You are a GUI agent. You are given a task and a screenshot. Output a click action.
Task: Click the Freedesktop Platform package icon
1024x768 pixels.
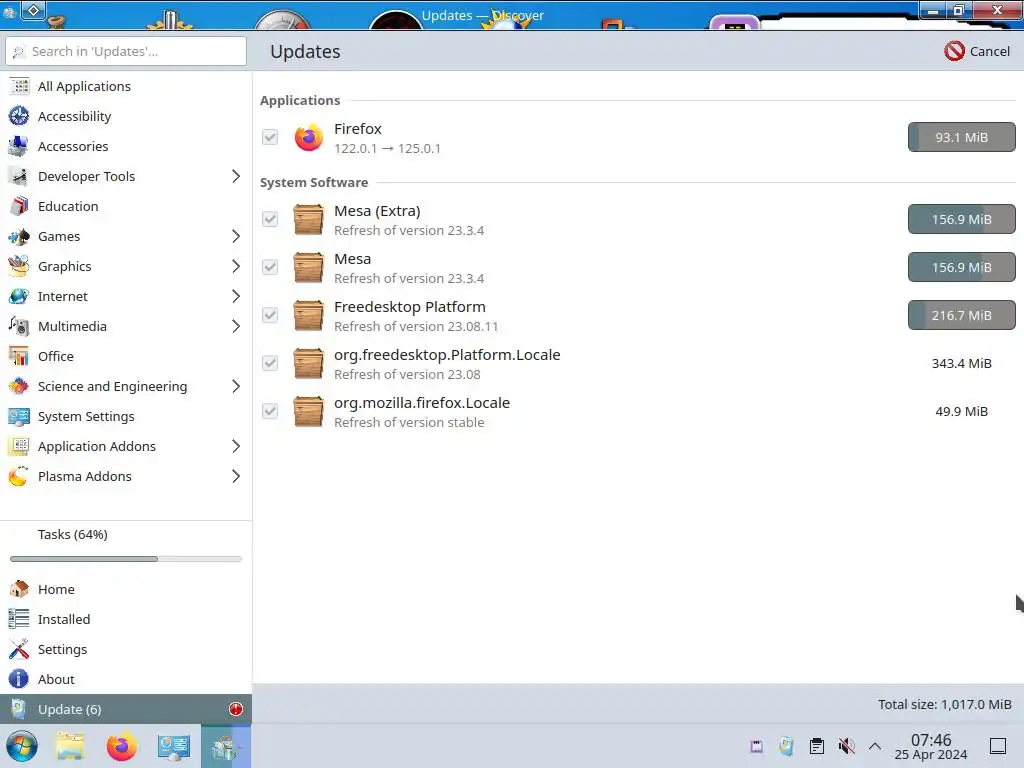pyautogui.click(x=308, y=315)
